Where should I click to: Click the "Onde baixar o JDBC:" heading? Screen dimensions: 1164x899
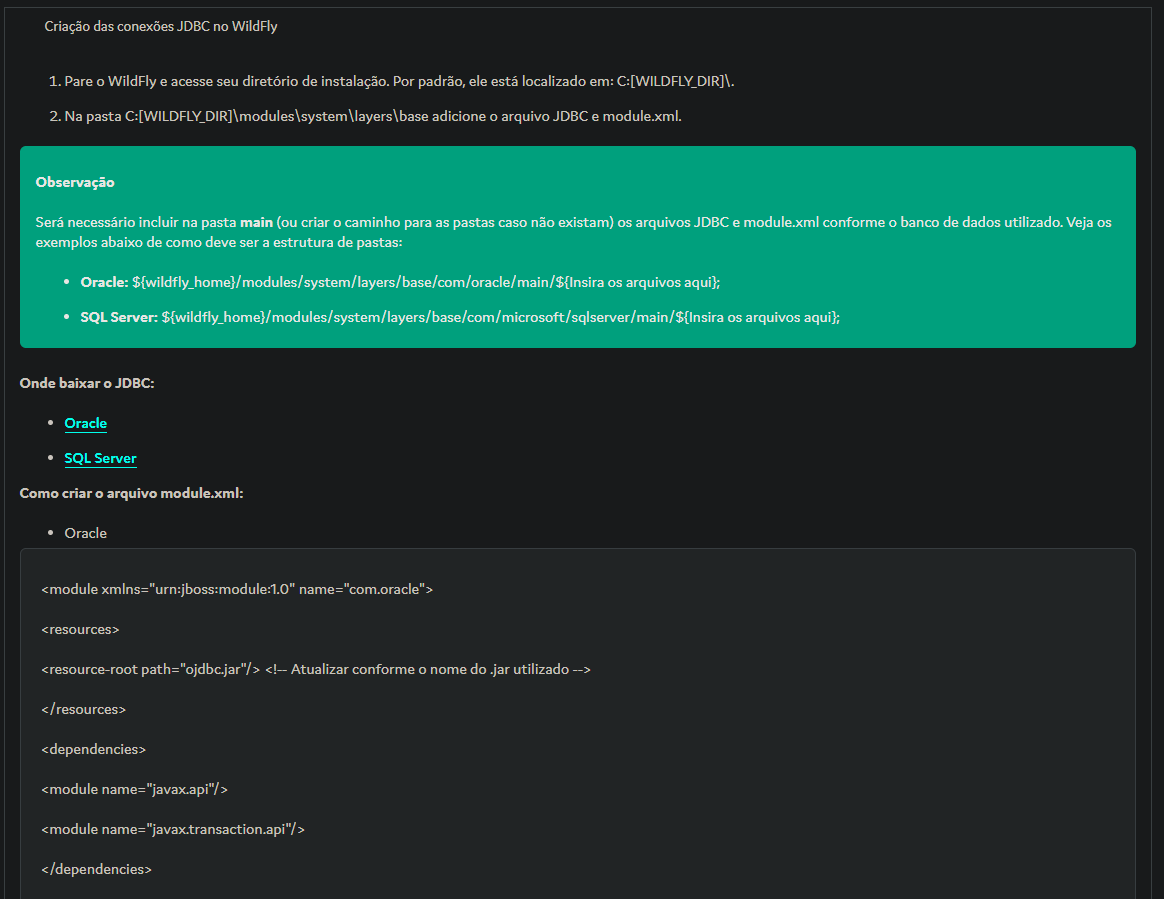(87, 383)
